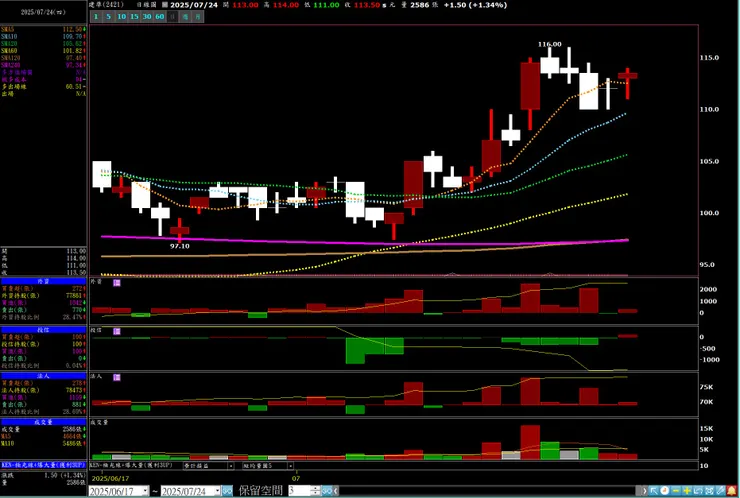Switch chart to 60-minute timeframe
Viewport: 740px width, 498px height.
pos(160,17)
